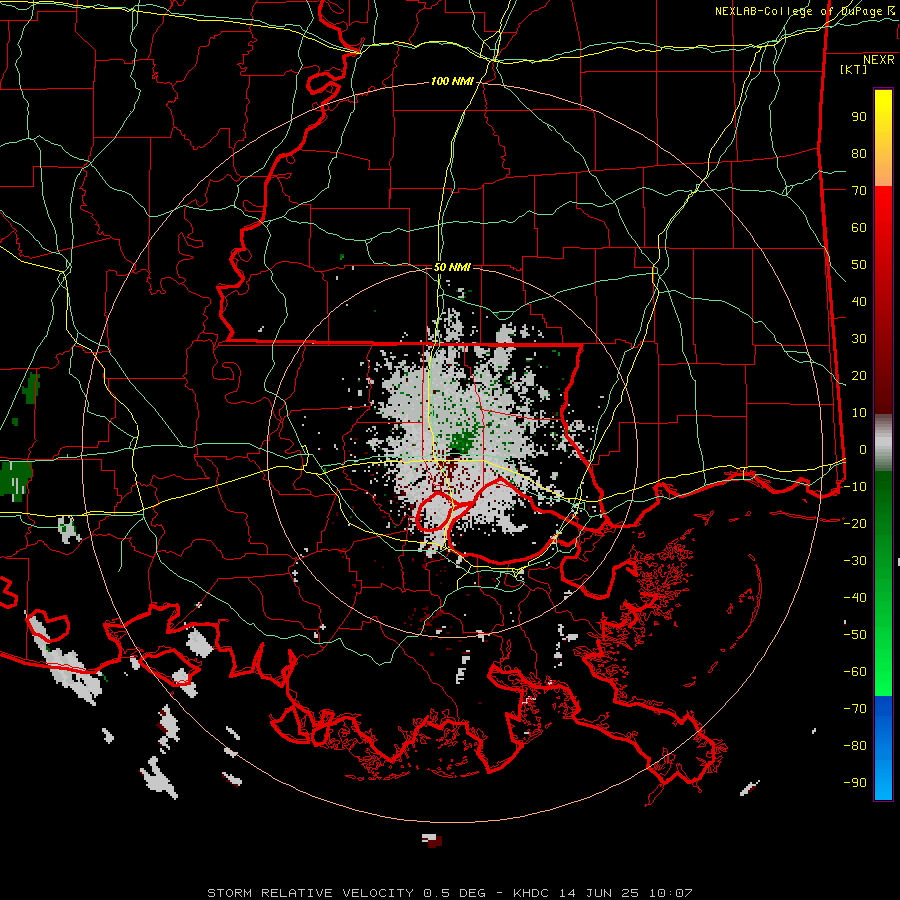The width and height of the screenshot is (900, 900).
Task: Click the 80 value on velocity scale
Action: point(859,154)
